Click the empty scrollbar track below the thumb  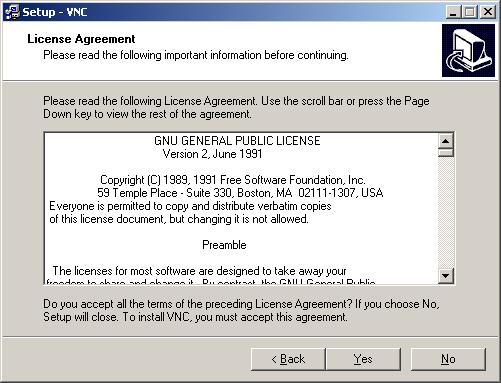pyautogui.click(x=446, y=213)
